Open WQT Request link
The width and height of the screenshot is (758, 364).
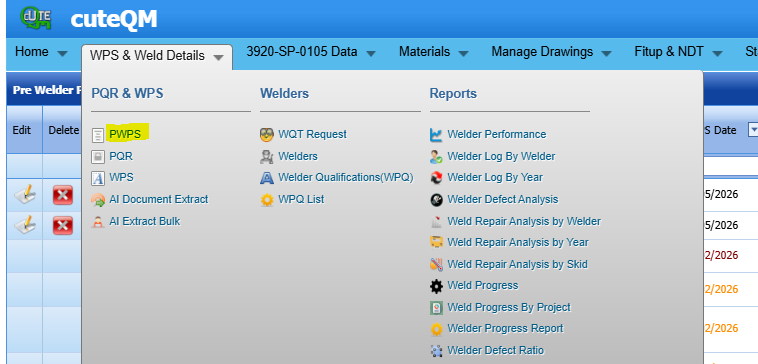pos(312,134)
